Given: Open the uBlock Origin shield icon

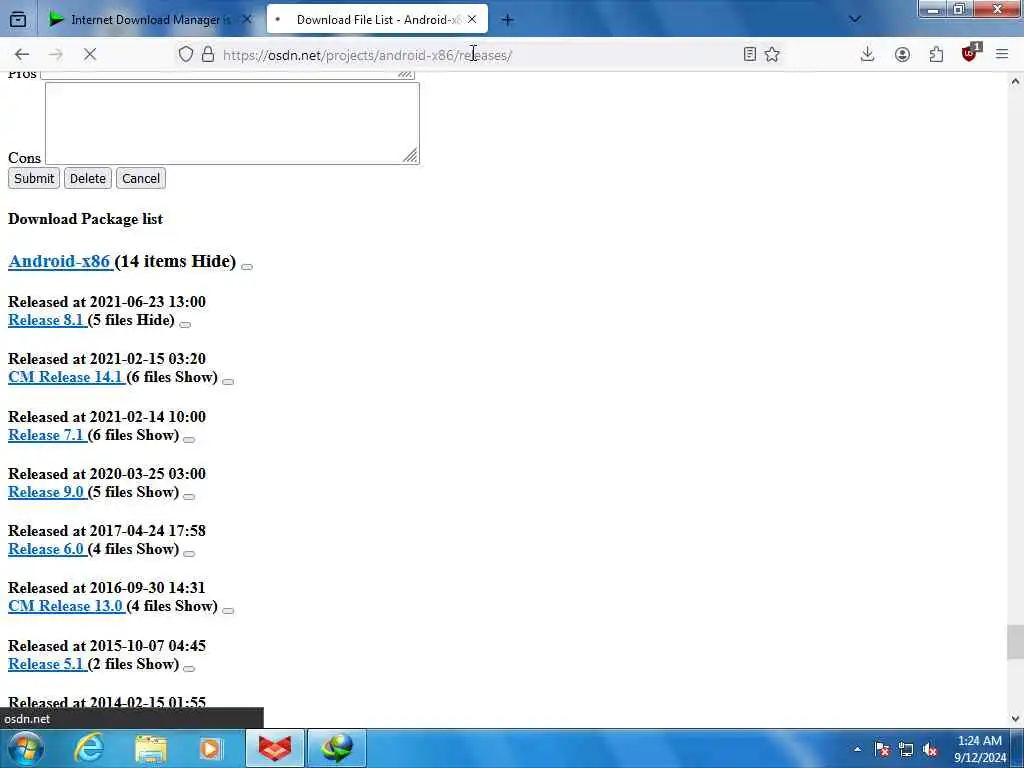Looking at the screenshot, I should point(970,54).
